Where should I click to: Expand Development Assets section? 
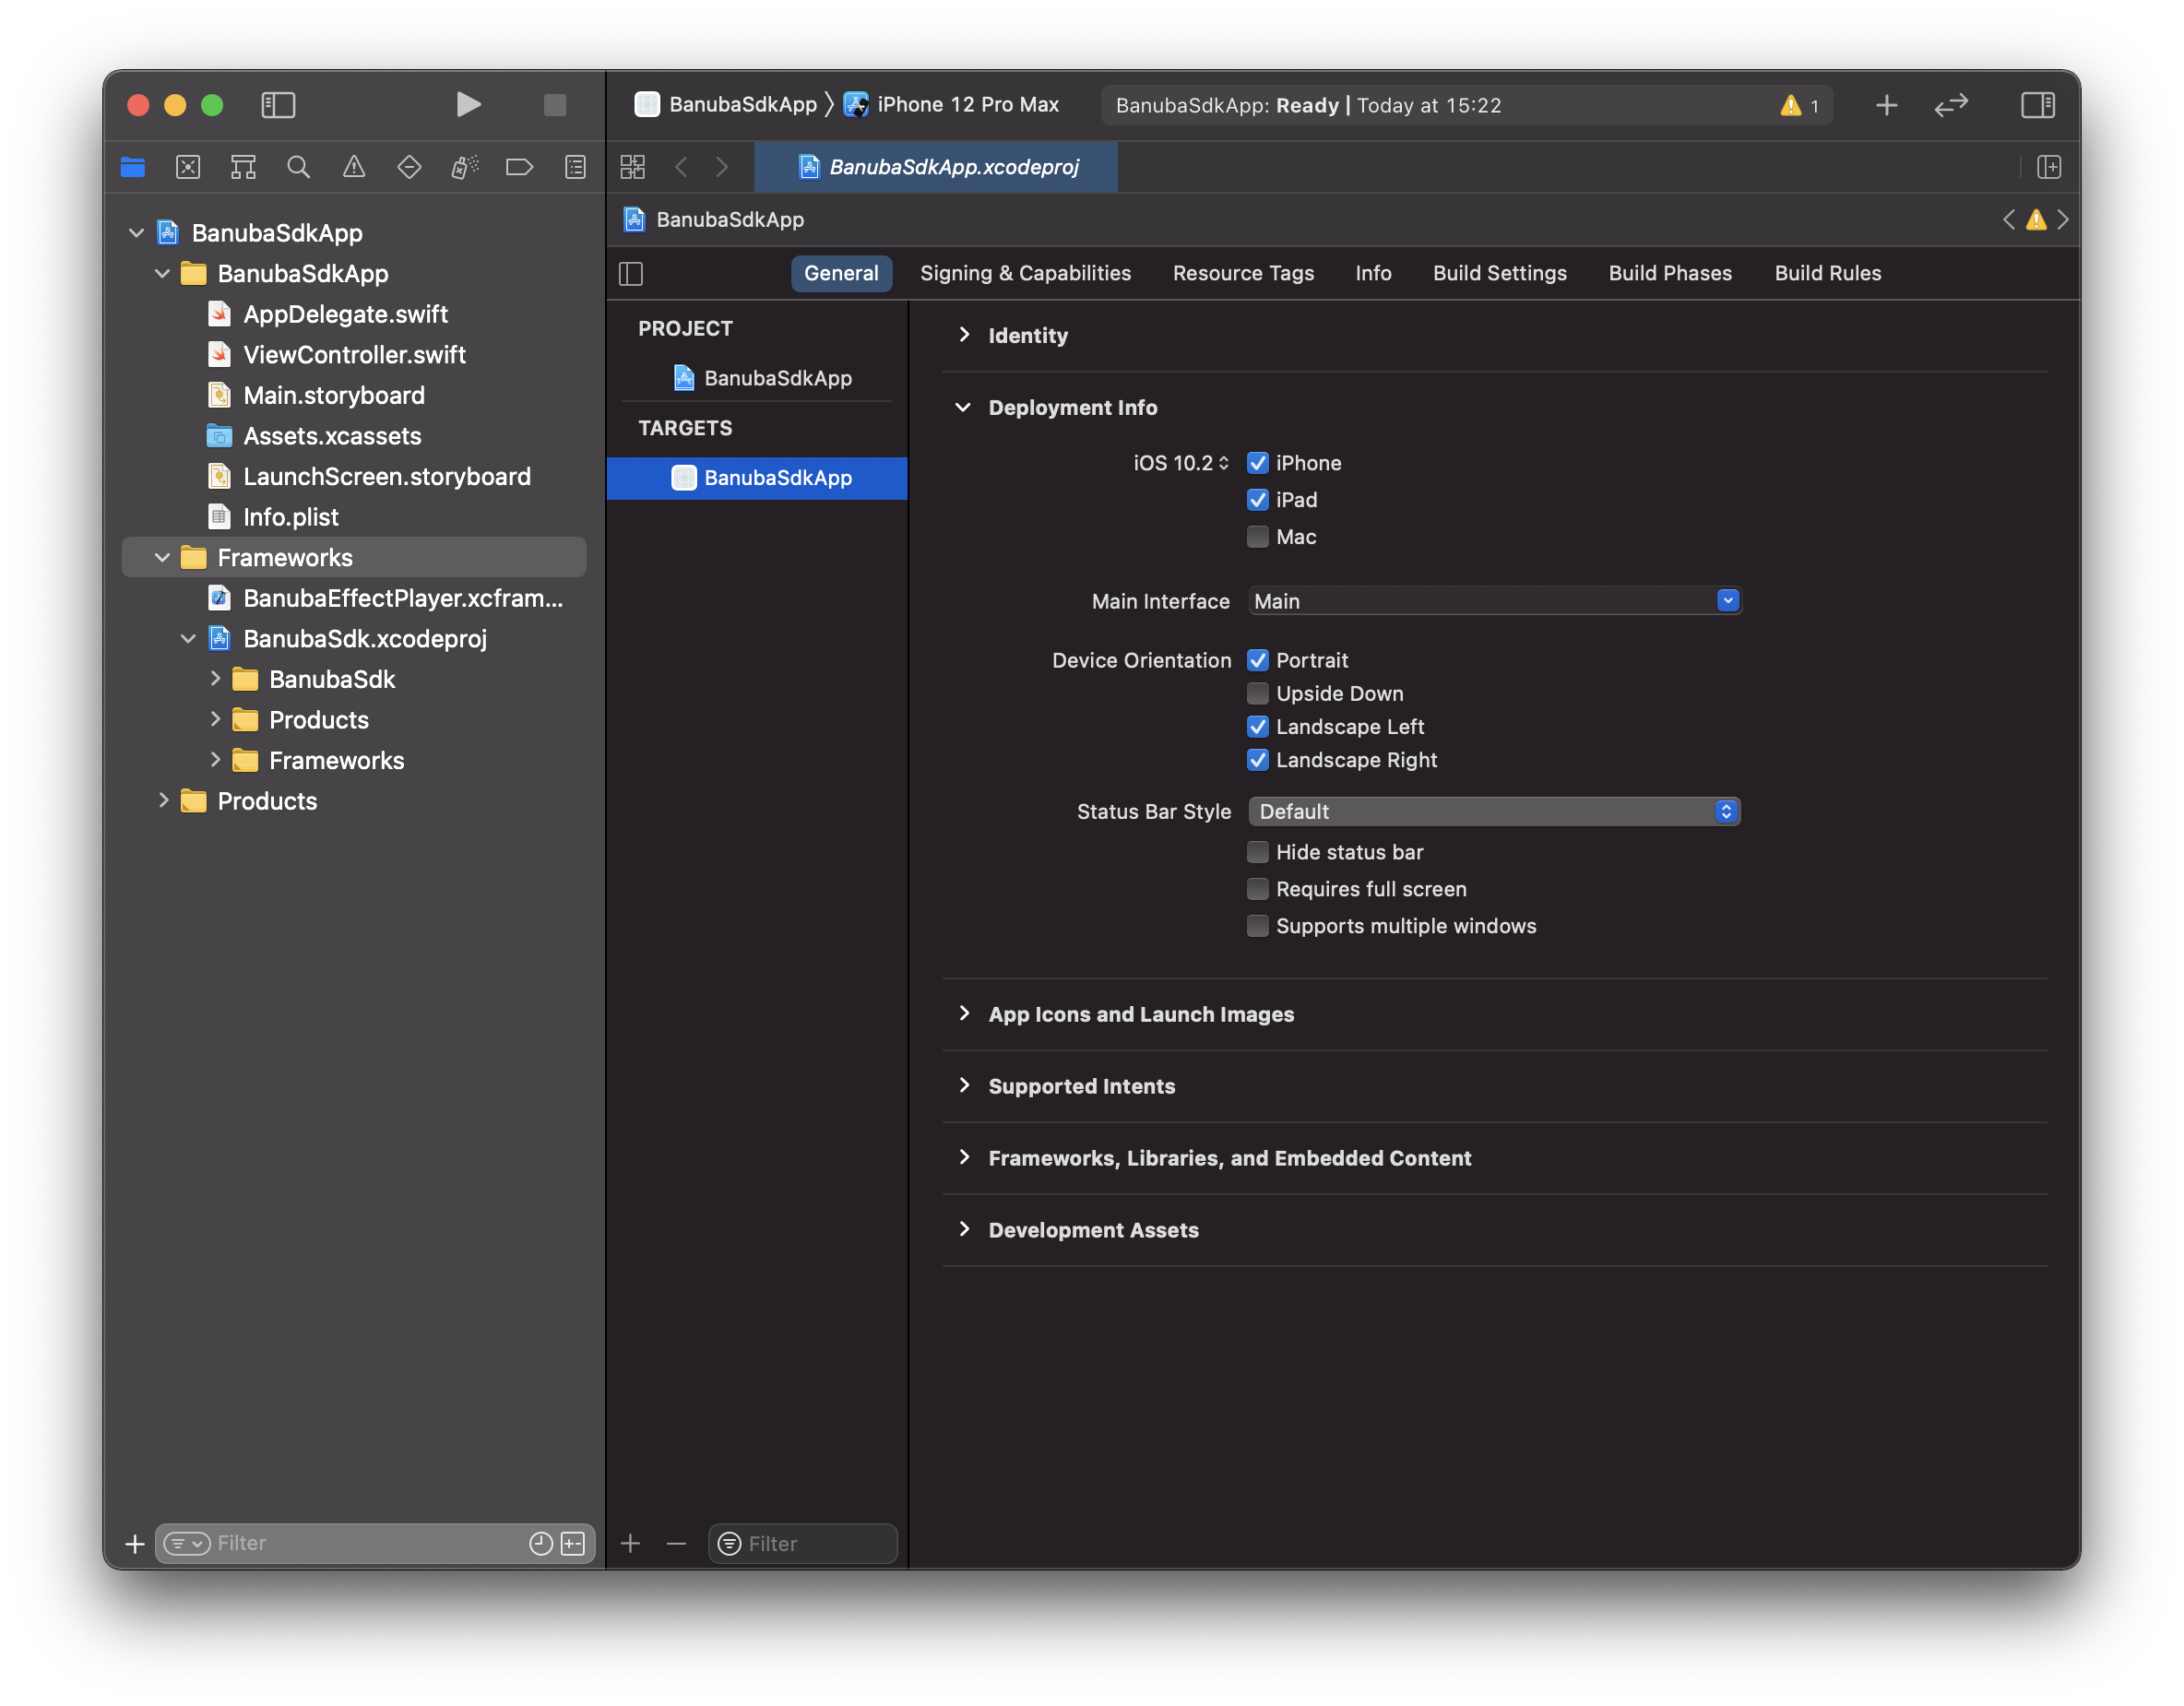[x=964, y=1229]
